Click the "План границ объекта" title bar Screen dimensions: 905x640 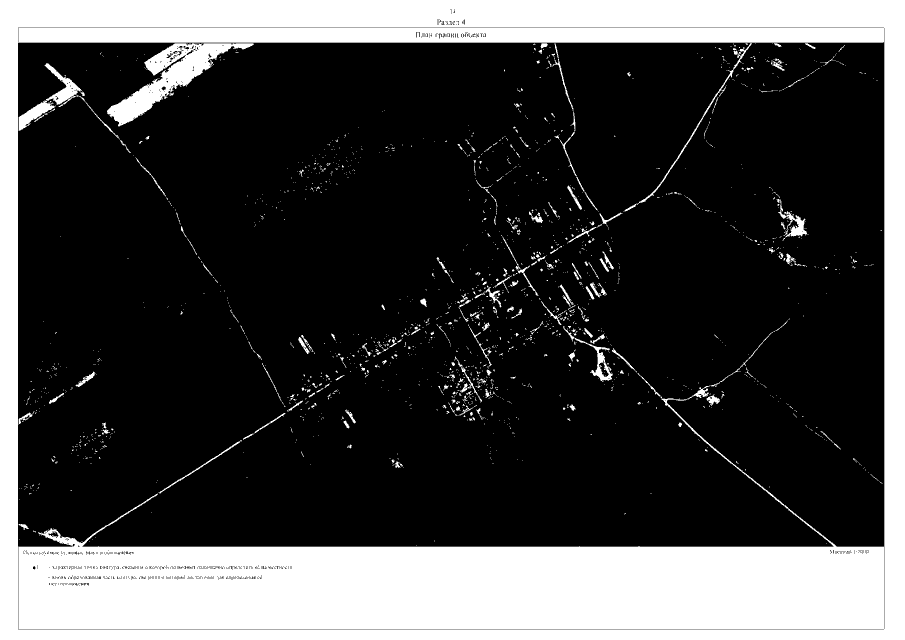[x=451, y=35]
